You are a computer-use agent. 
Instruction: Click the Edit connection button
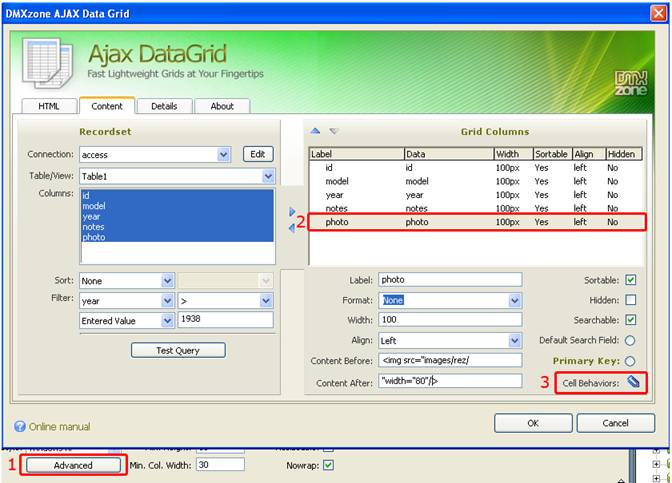tap(258, 154)
